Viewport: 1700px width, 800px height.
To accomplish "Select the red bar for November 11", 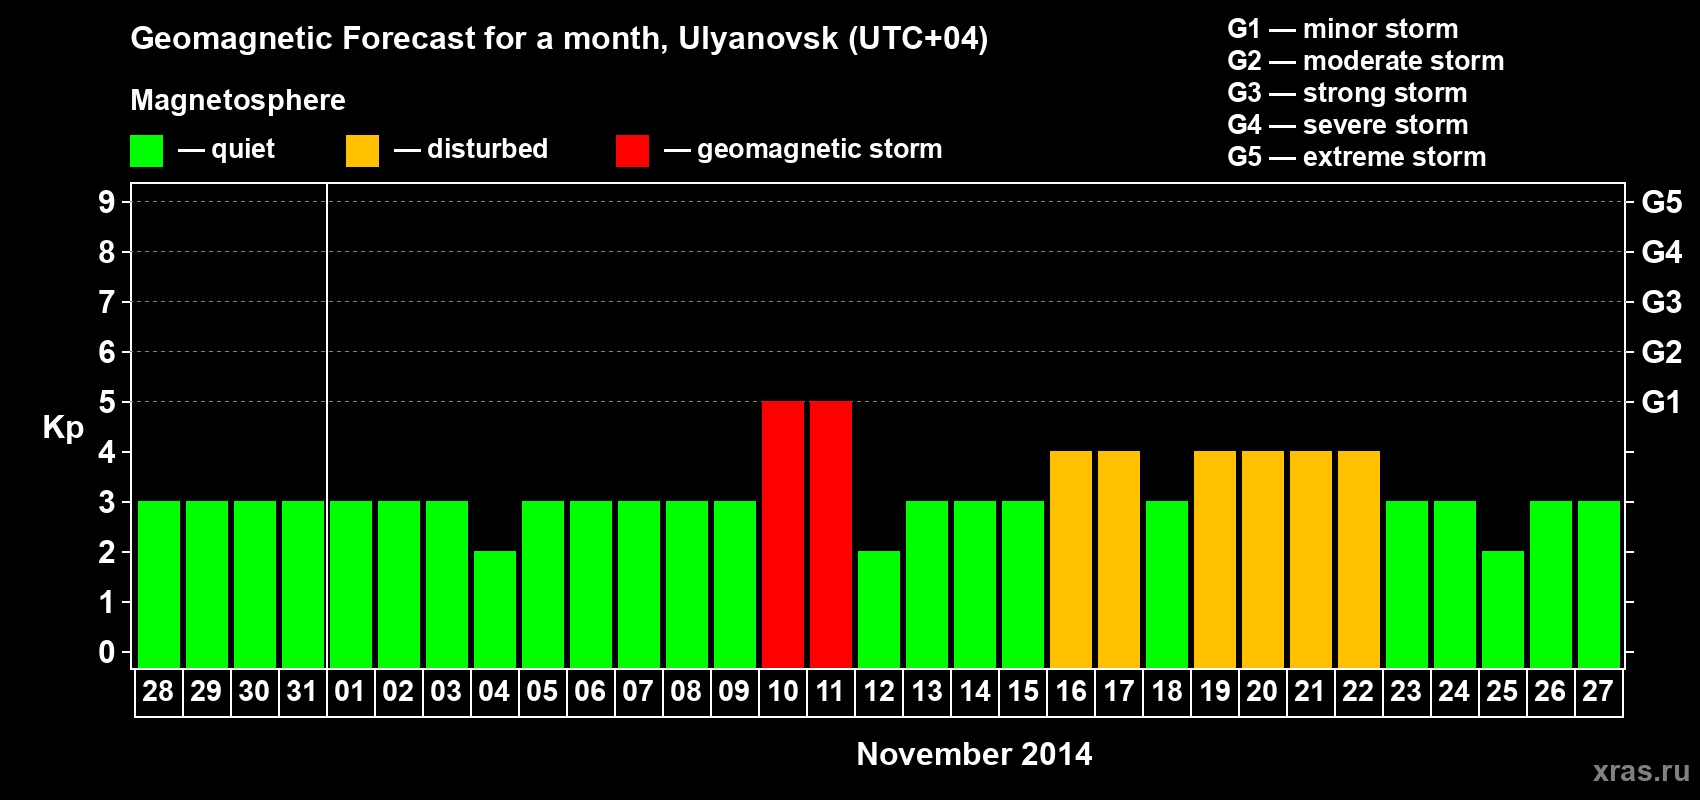I will 831,534.
